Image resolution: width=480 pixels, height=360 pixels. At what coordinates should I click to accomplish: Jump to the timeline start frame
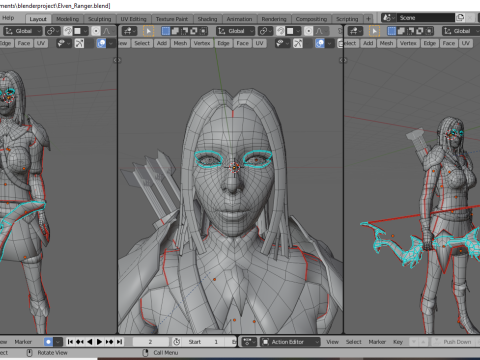click(x=70, y=342)
